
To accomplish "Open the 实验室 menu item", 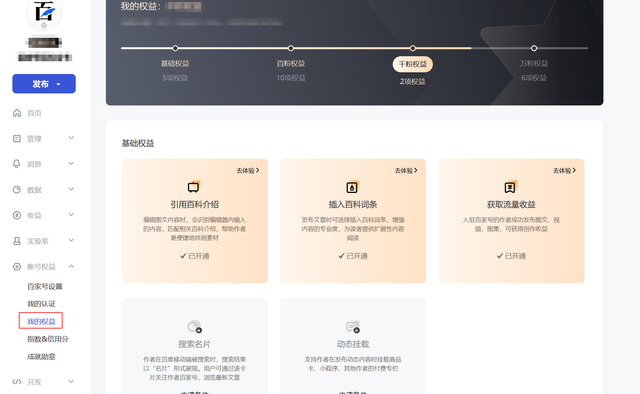I will click(x=38, y=241).
